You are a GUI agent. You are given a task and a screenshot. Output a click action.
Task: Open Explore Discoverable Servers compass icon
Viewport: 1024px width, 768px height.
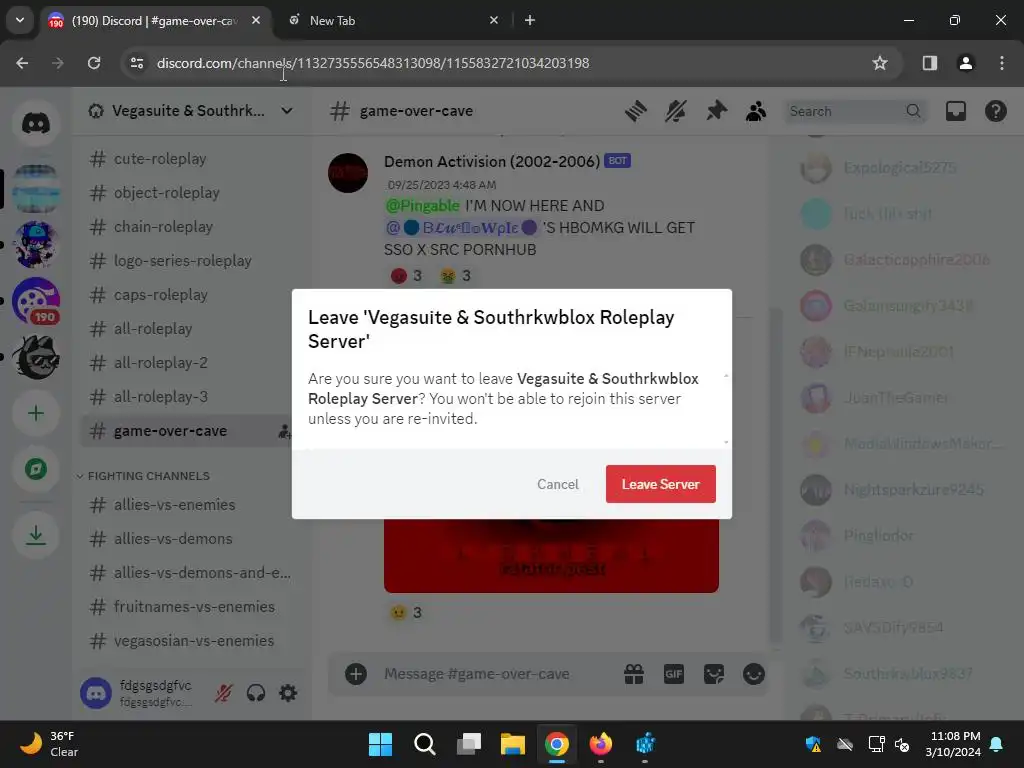point(36,469)
